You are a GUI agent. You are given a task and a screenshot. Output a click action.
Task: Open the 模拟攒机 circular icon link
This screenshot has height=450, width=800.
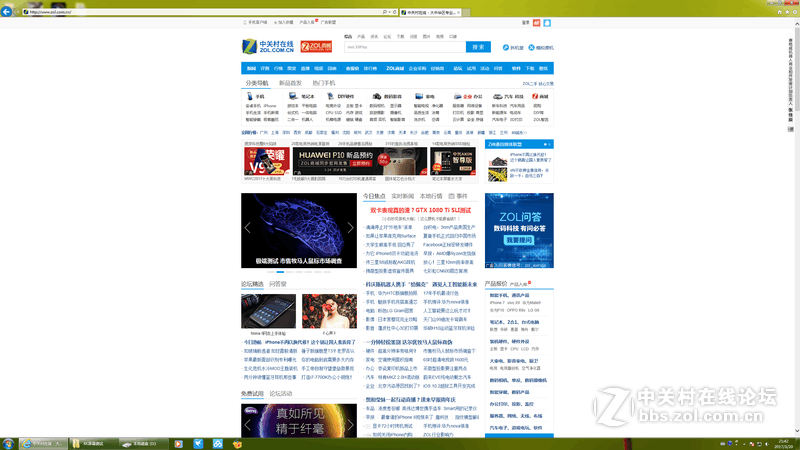pyautogui.click(x=531, y=47)
